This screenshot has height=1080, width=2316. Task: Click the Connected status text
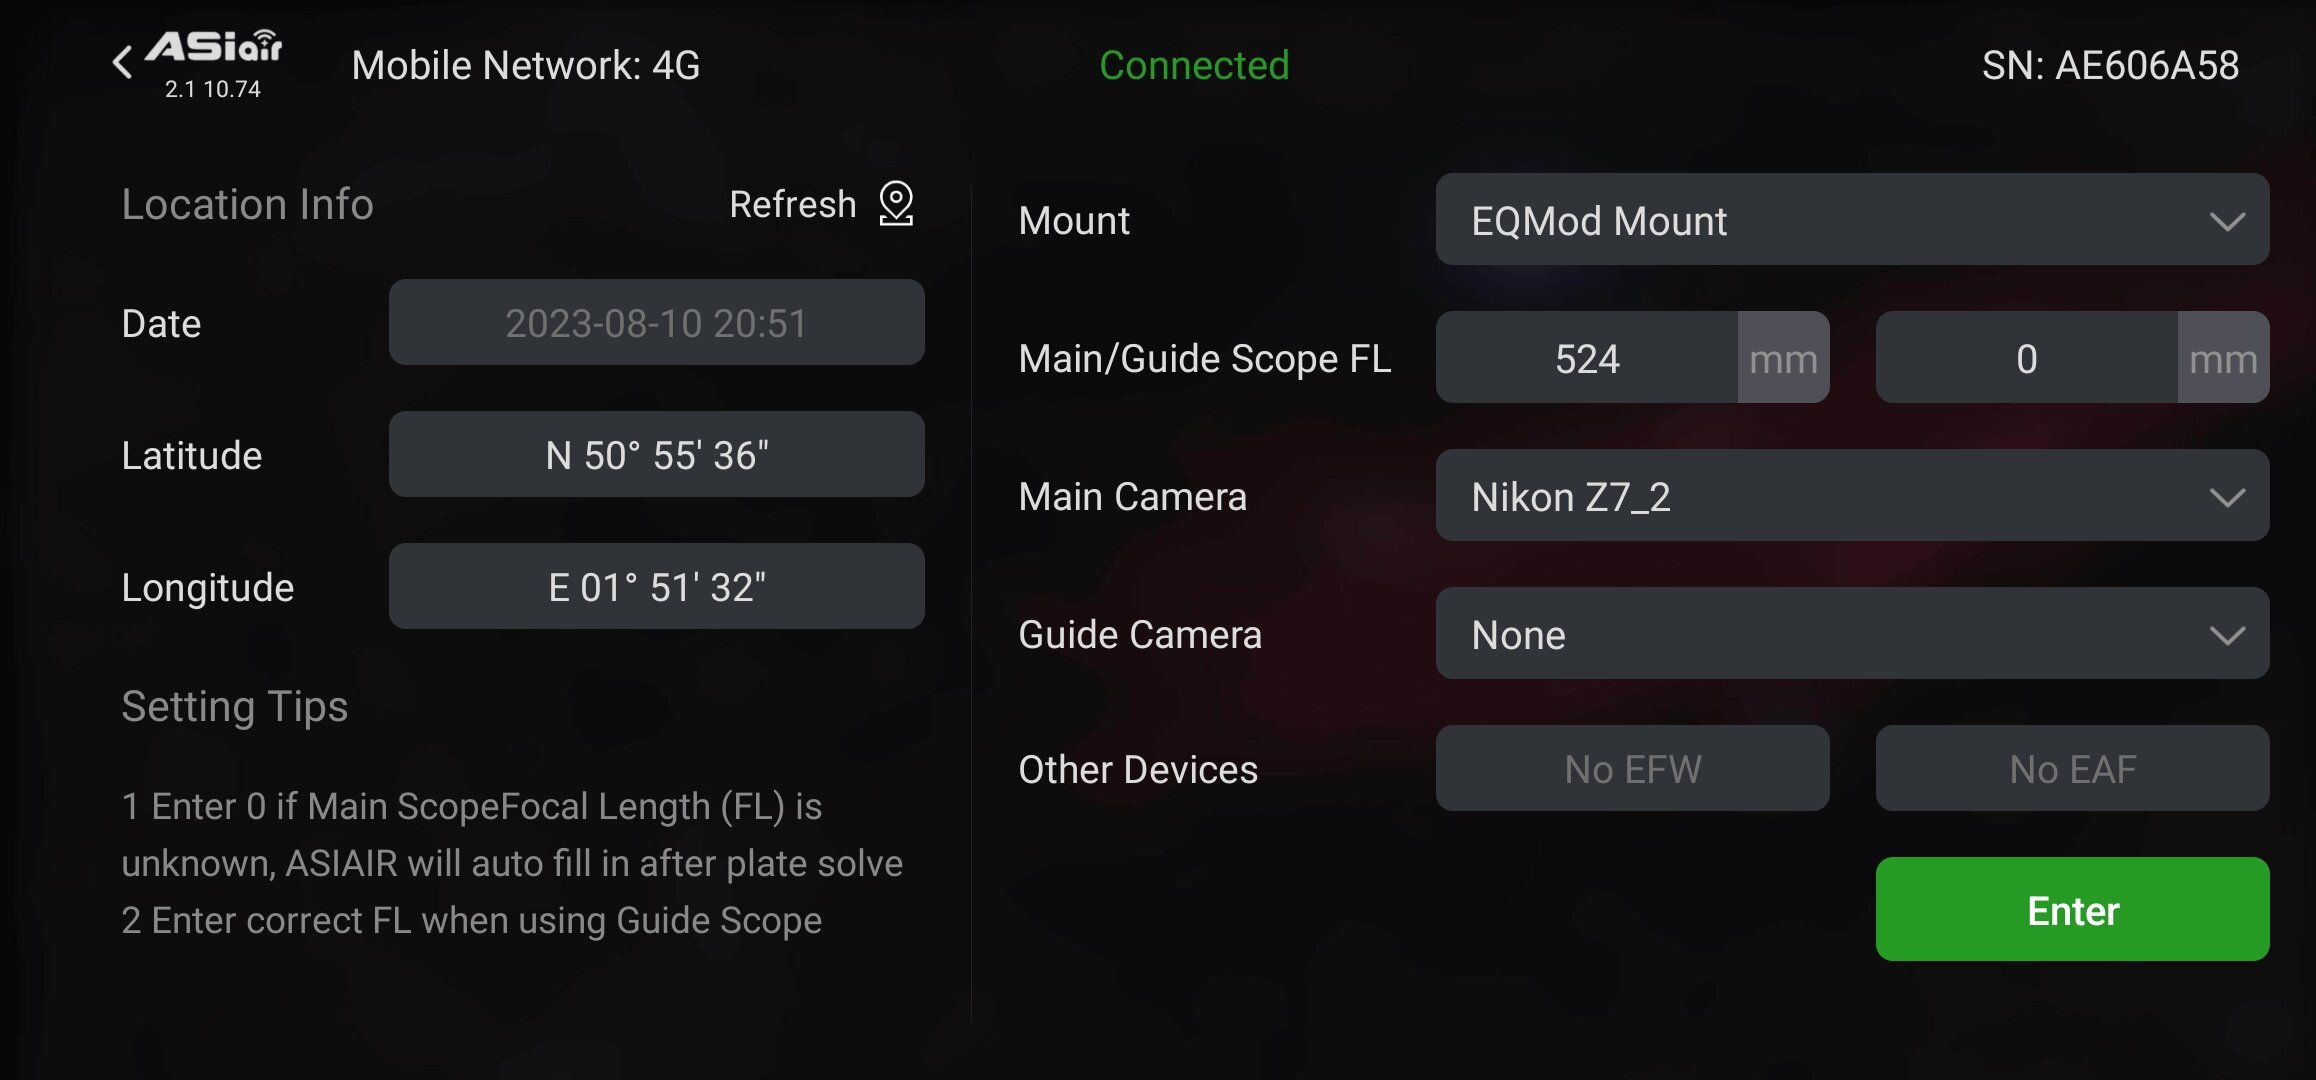pos(1194,66)
